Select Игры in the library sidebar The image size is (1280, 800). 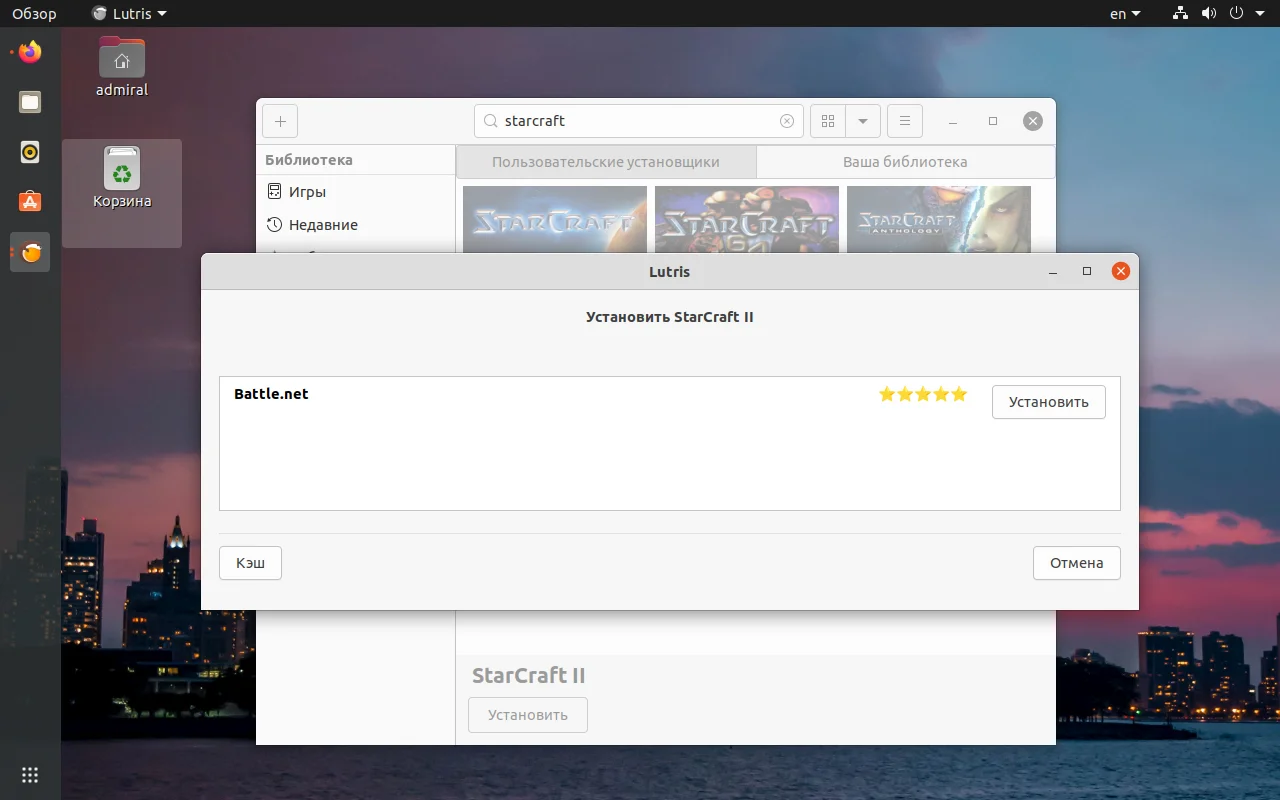(x=356, y=192)
